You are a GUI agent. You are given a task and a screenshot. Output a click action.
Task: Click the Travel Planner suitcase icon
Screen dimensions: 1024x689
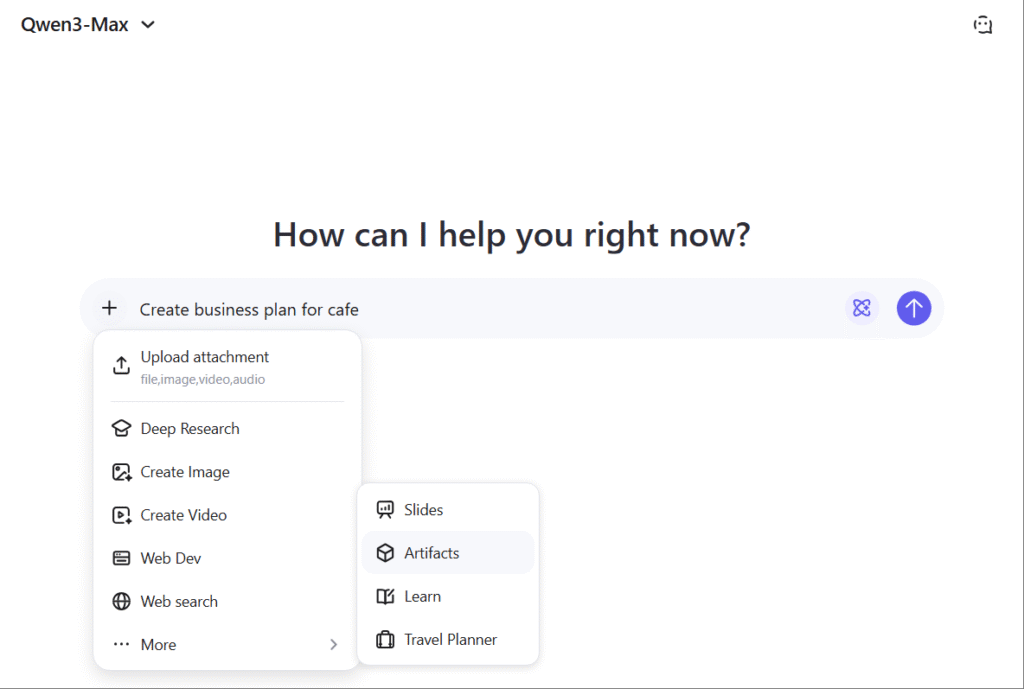point(385,639)
